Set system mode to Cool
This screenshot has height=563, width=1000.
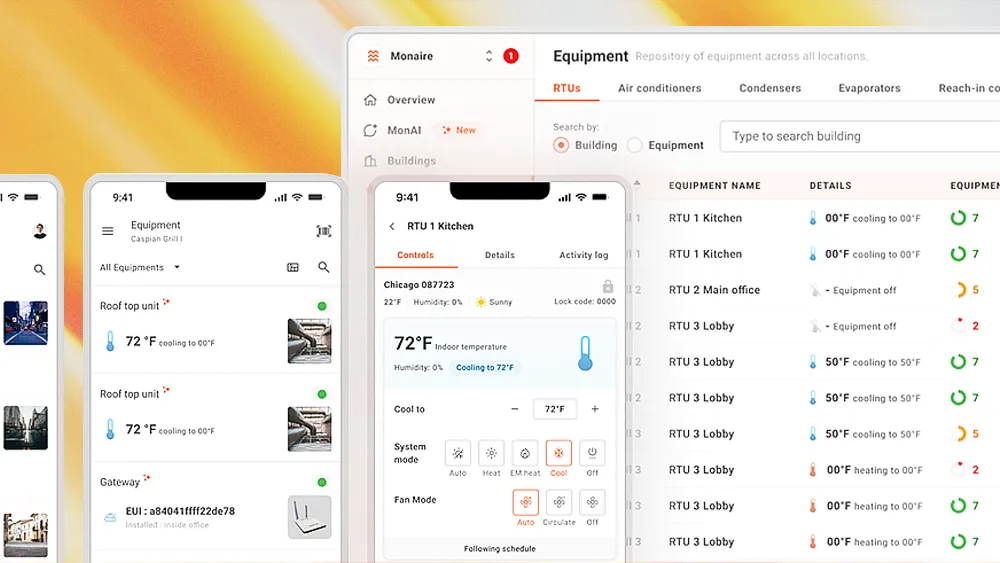tap(559, 453)
